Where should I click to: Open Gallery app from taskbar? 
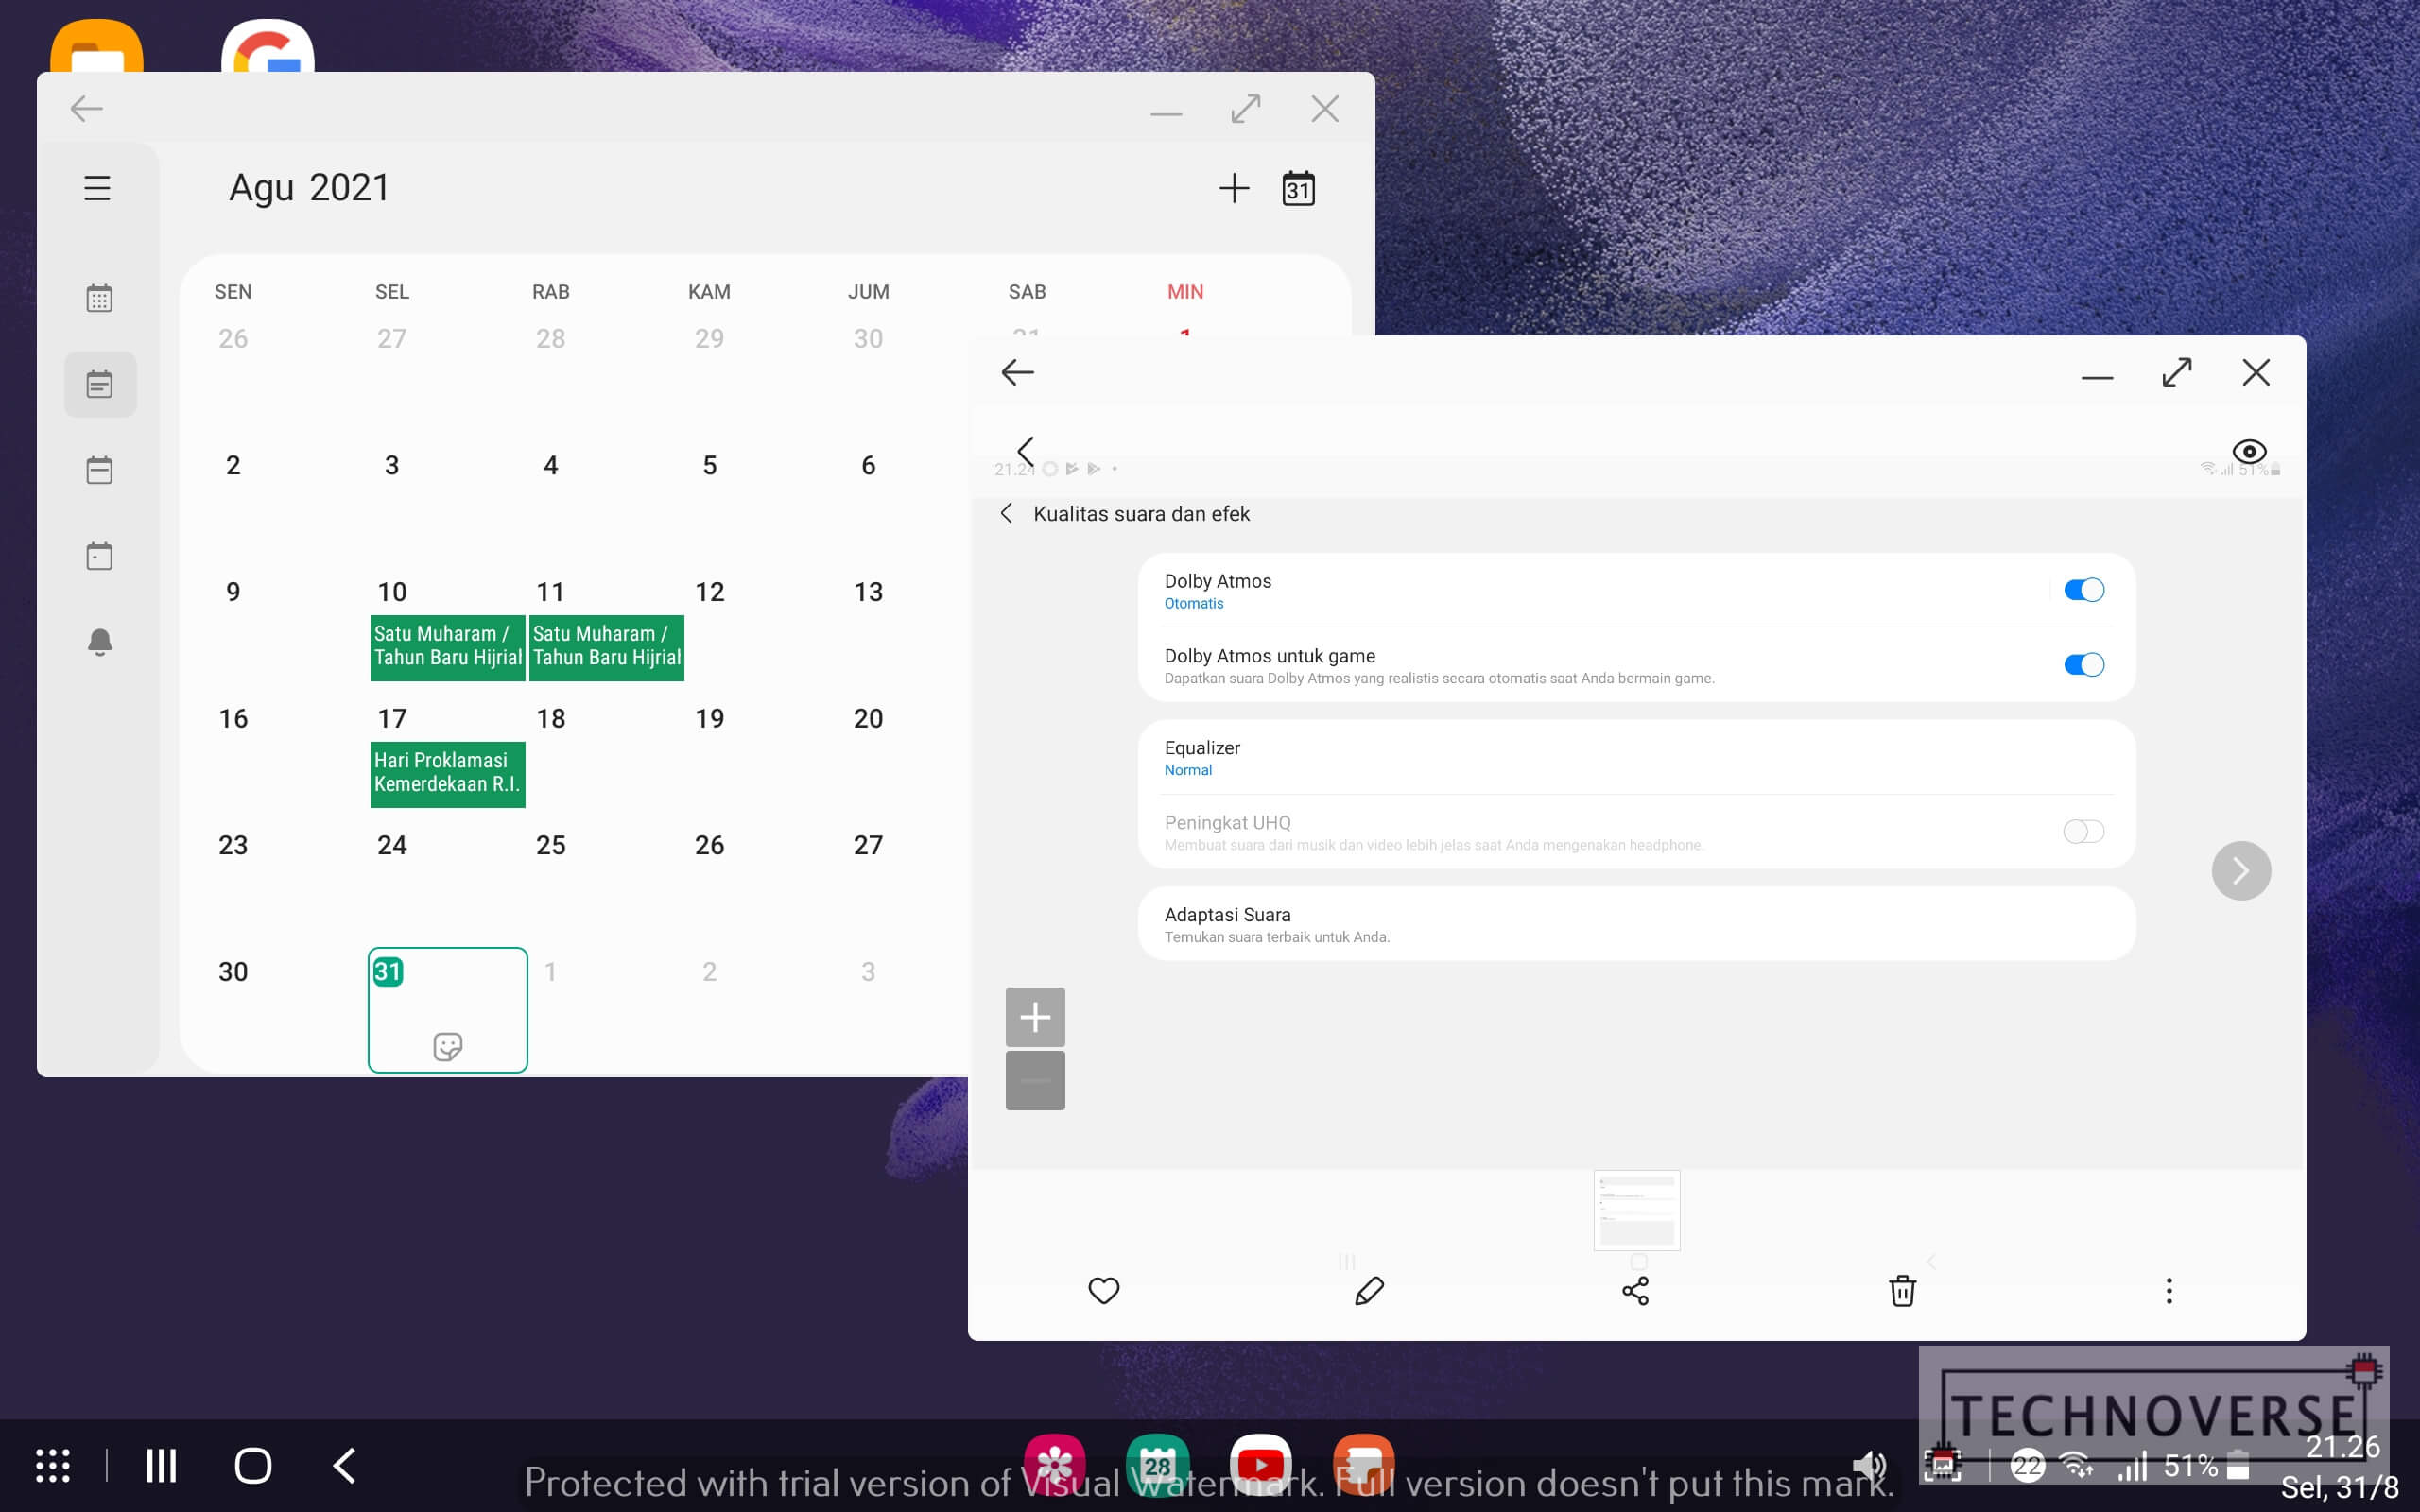coord(1054,1465)
